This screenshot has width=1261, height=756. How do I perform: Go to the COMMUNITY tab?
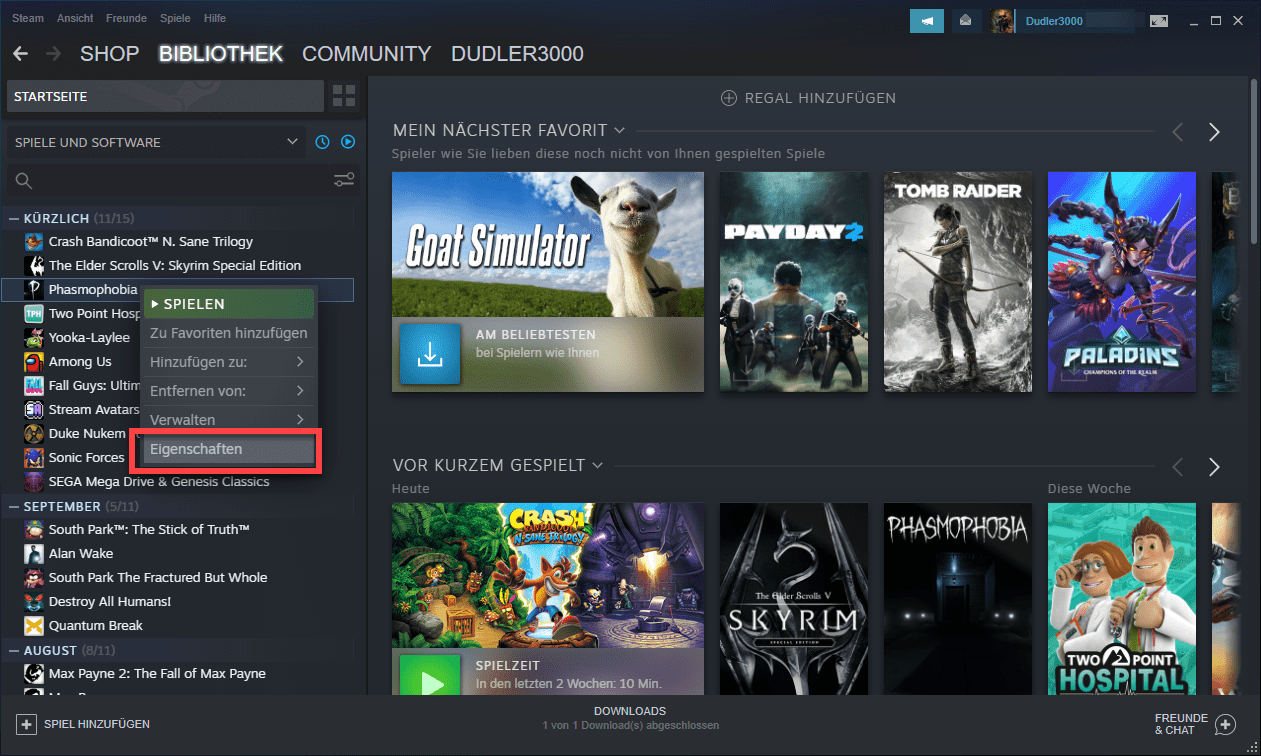[x=367, y=54]
